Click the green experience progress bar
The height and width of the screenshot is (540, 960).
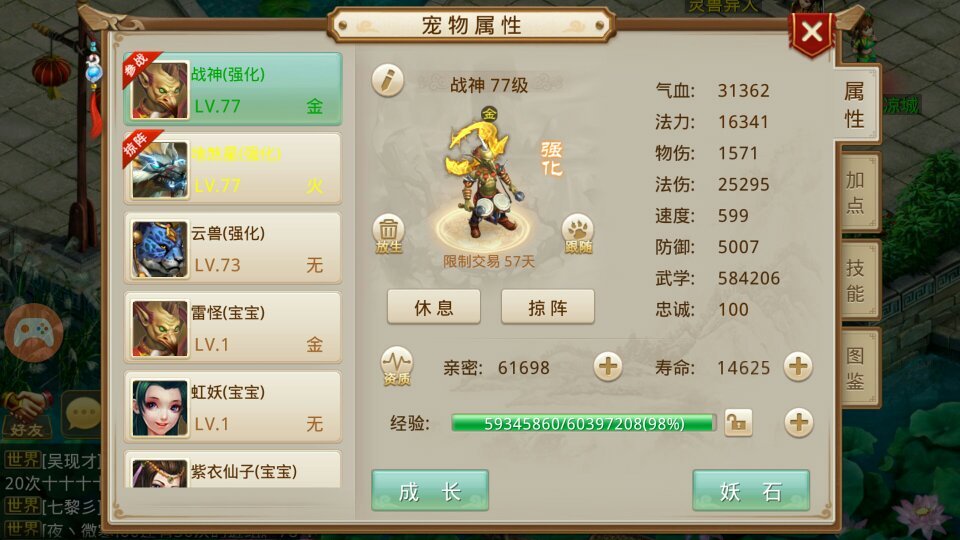tap(583, 423)
